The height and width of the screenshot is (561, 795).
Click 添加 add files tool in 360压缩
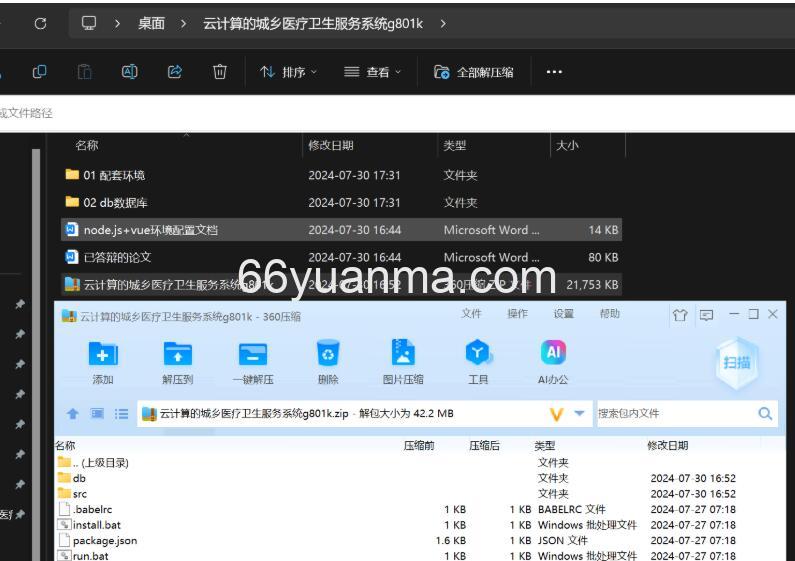click(103, 362)
